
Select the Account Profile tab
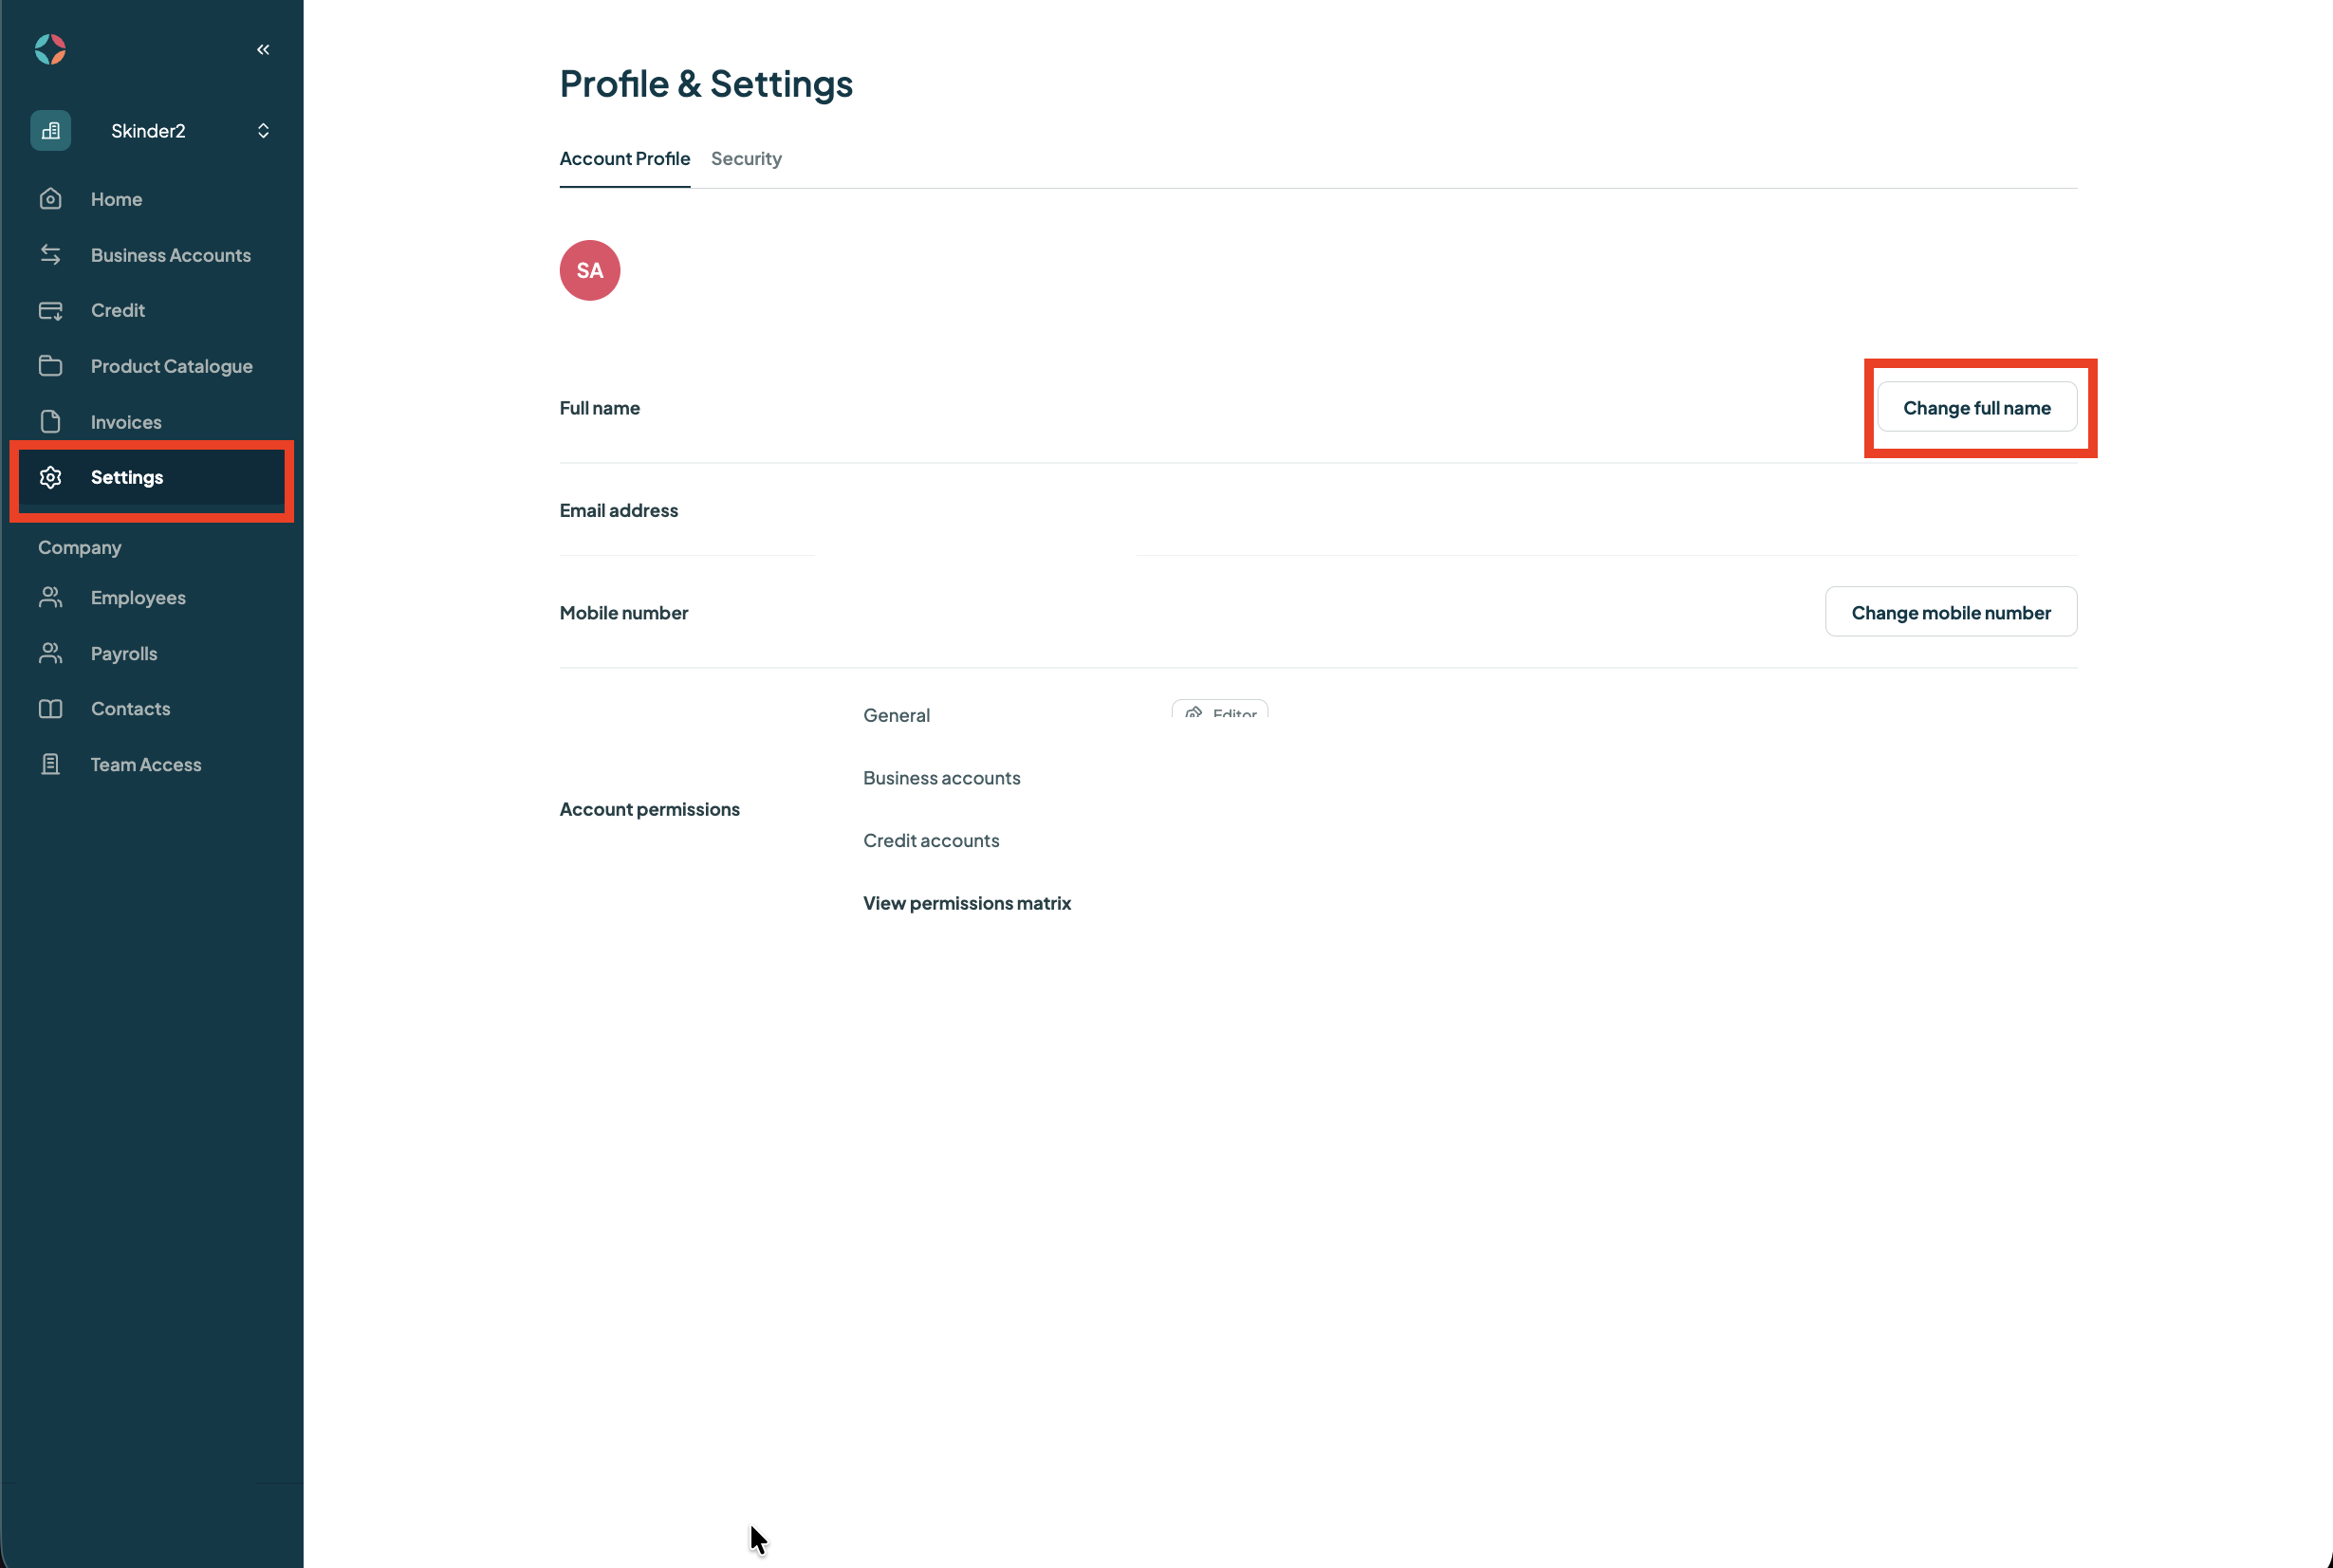625,159
